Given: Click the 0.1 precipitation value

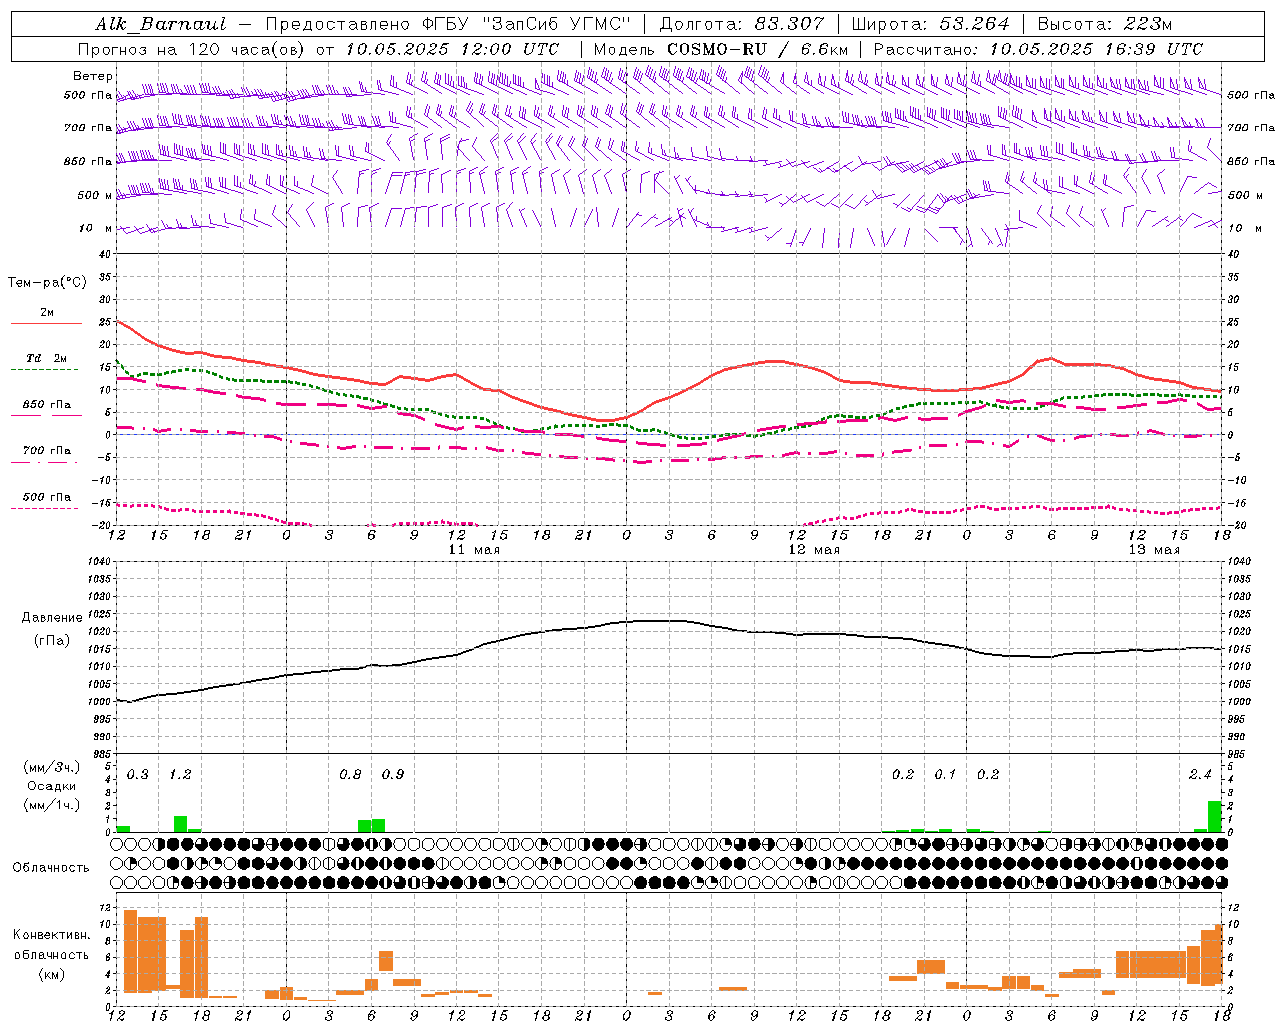Looking at the screenshot, I should pos(945,775).
